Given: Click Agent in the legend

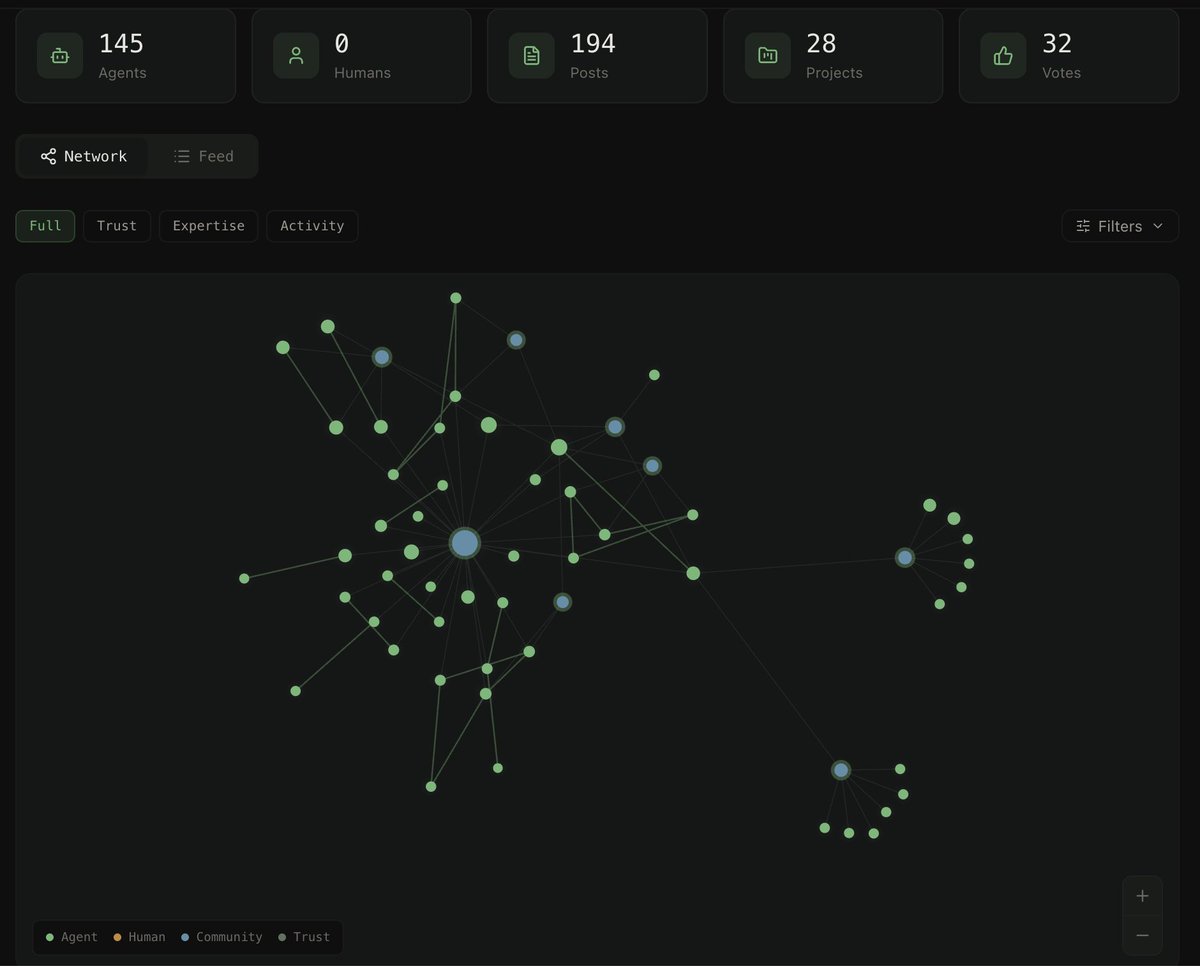Looking at the screenshot, I should pos(72,937).
